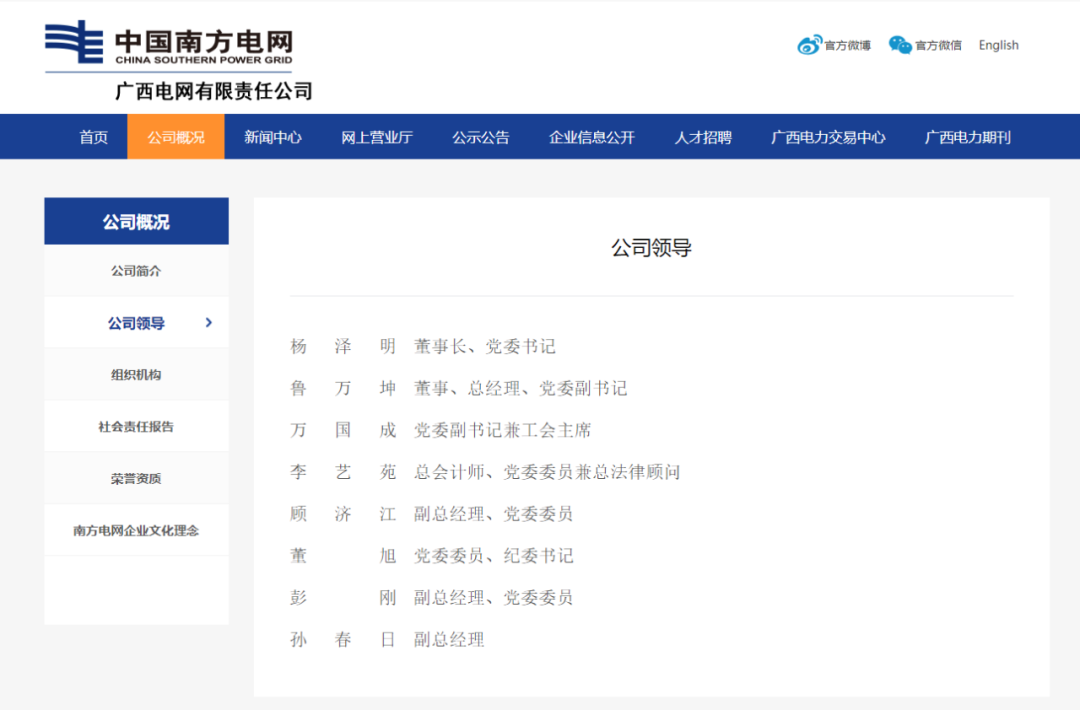Visit 广西电力交易中心 from navigation
Viewport: 1080px width, 710px height.
pos(828,137)
